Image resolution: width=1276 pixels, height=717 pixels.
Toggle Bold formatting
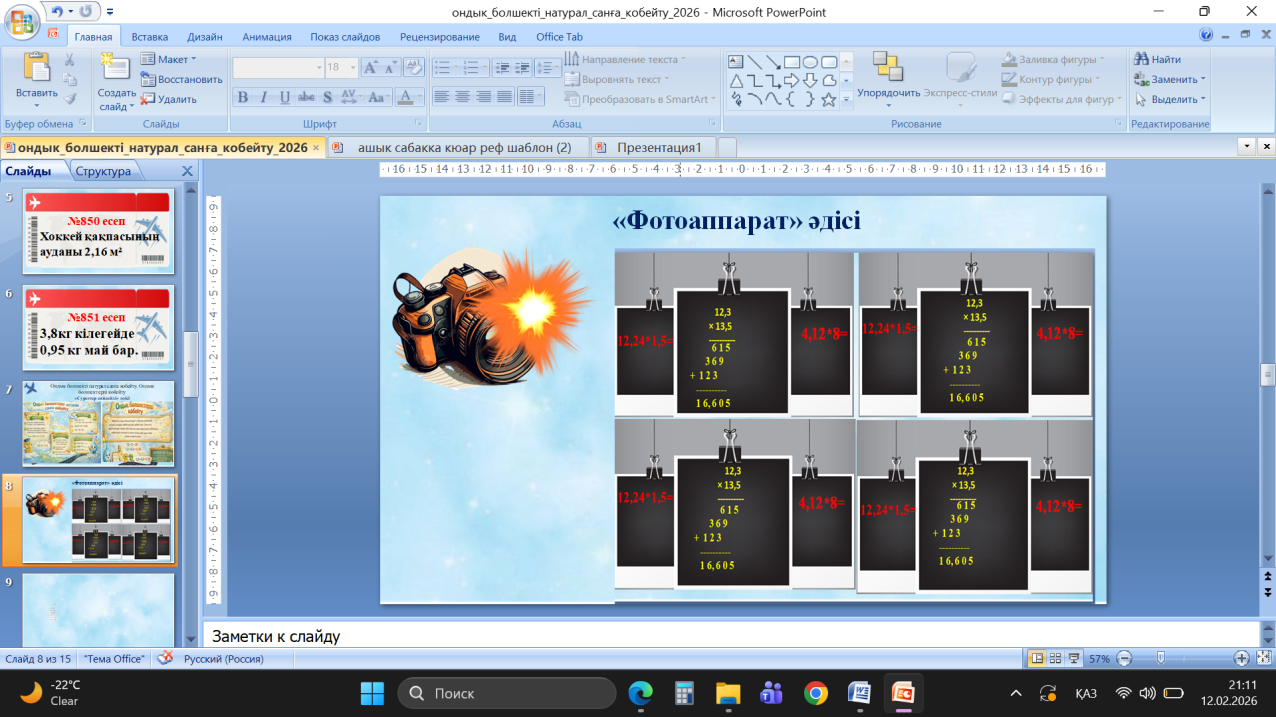tap(242, 98)
